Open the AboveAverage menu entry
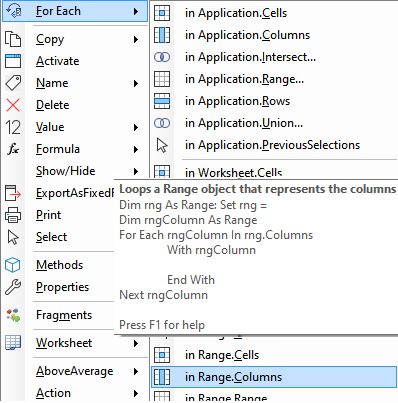 tap(75, 371)
